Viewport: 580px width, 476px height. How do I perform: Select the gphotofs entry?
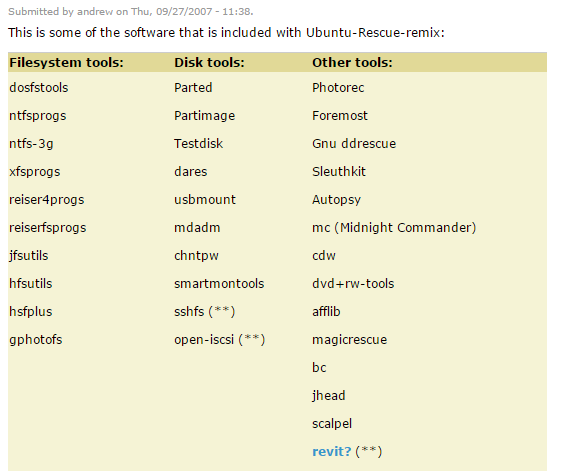[36, 340]
